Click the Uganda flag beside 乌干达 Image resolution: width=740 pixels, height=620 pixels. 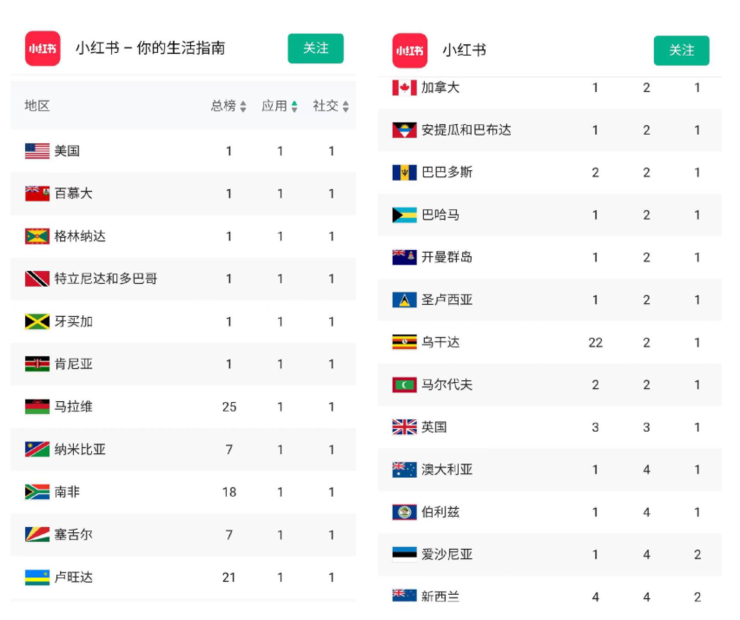[x=404, y=342]
